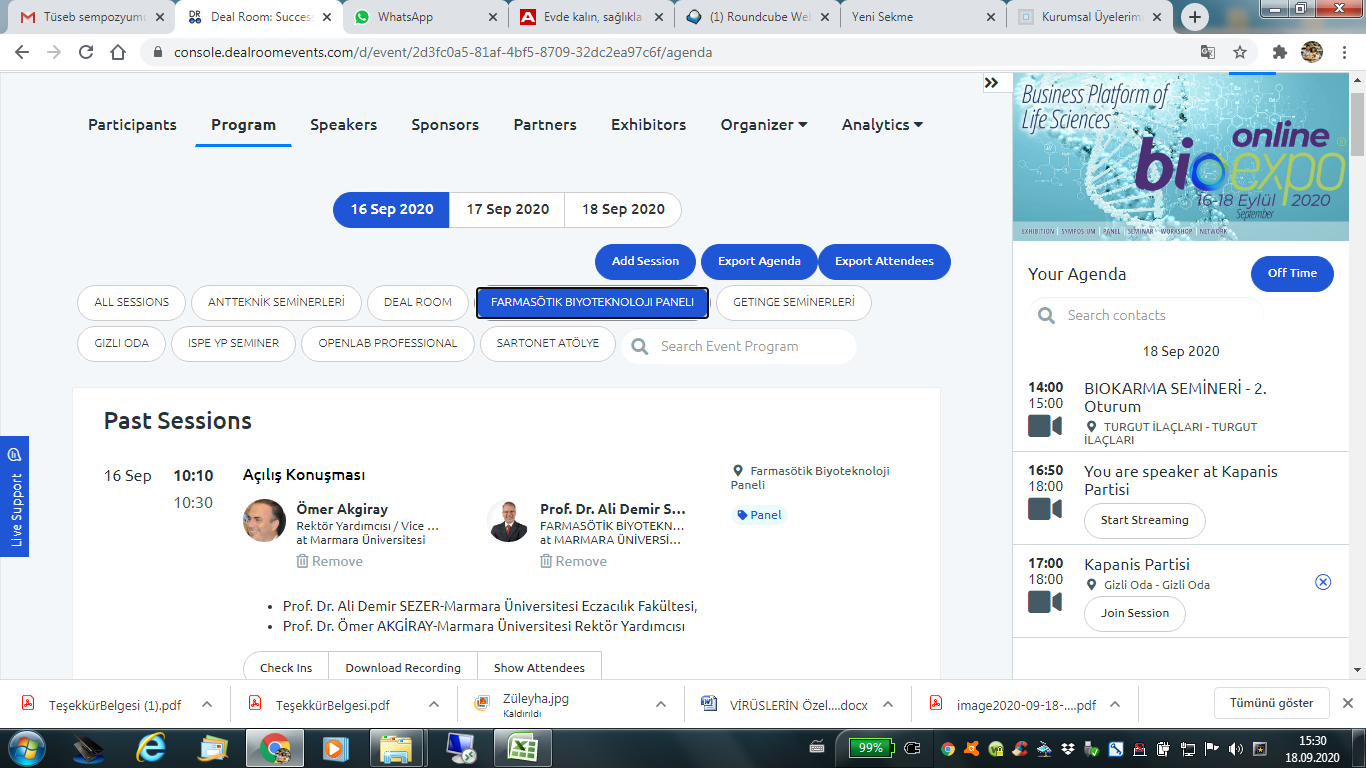Image resolution: width=1366 pixels, height=768 pixels.
Task: Switch to the WhatsApp browser tab
Action: 423,17
